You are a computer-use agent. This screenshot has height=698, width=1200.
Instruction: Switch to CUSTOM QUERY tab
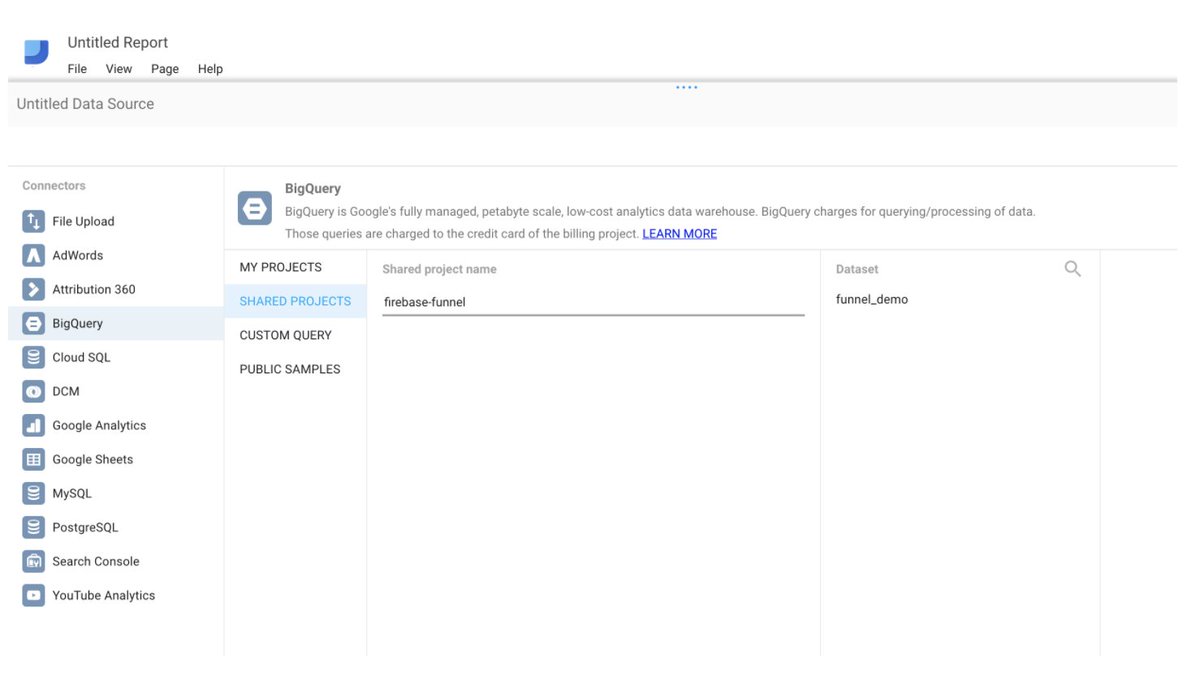295,335
